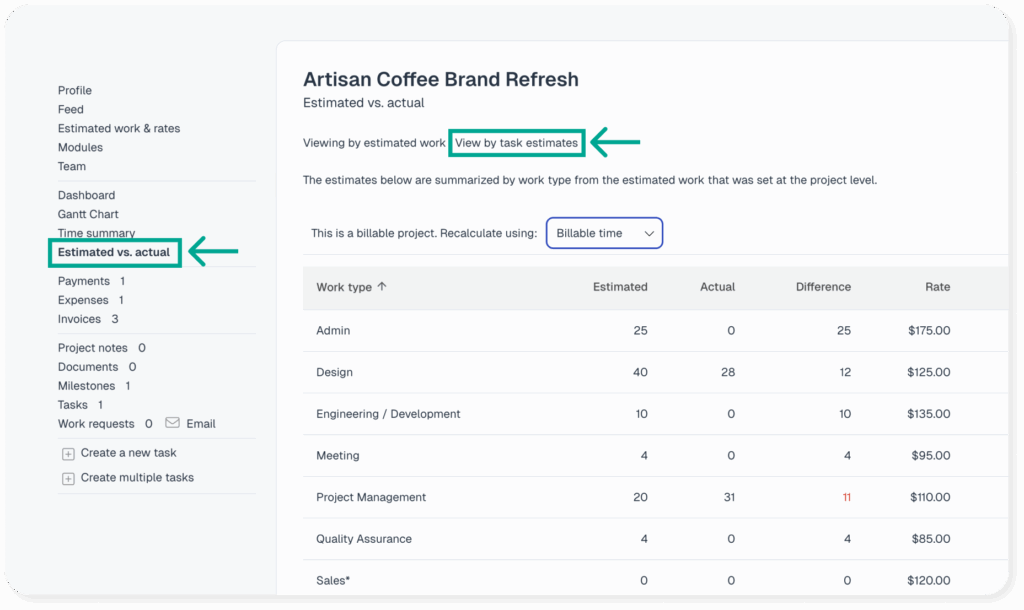
Task: Open Estimated work & rates
Action: click(x=119, y=128)
